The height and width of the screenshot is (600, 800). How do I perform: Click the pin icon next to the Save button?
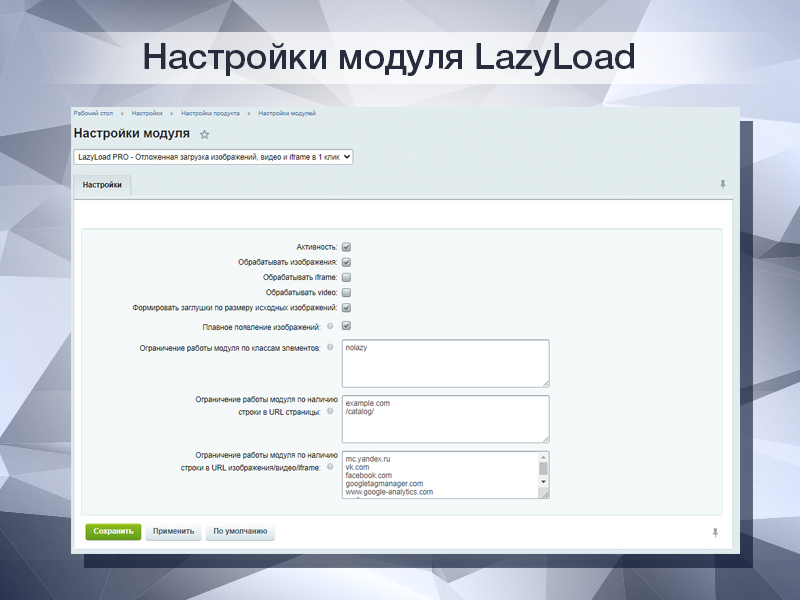[x=716, y=530]
